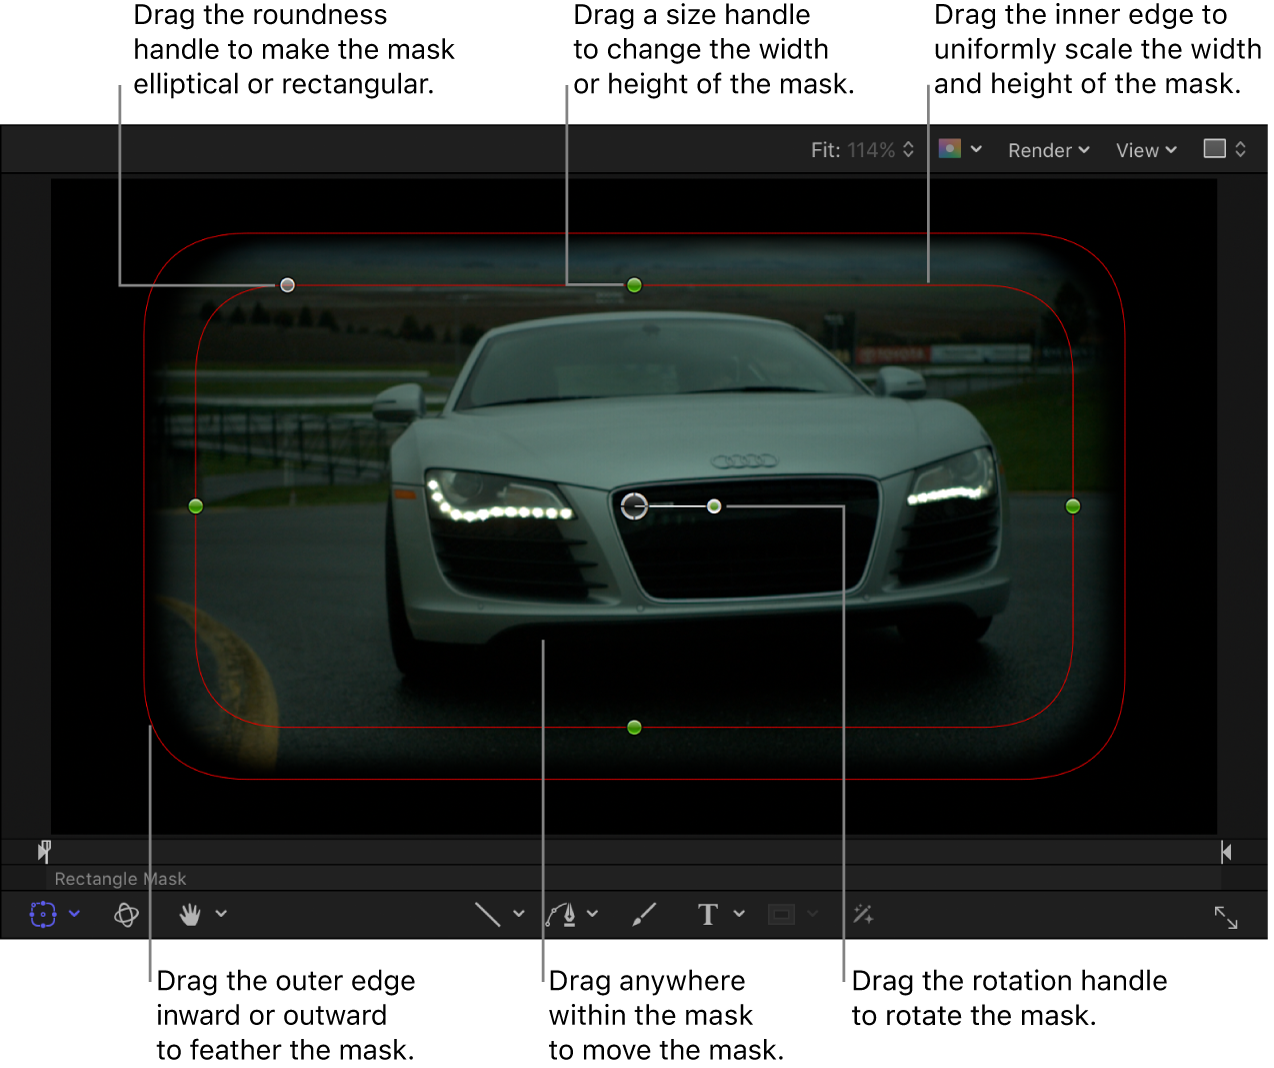Click the top green resize handle of the mask
The image size is (1274, 1068).
[634, 285]
